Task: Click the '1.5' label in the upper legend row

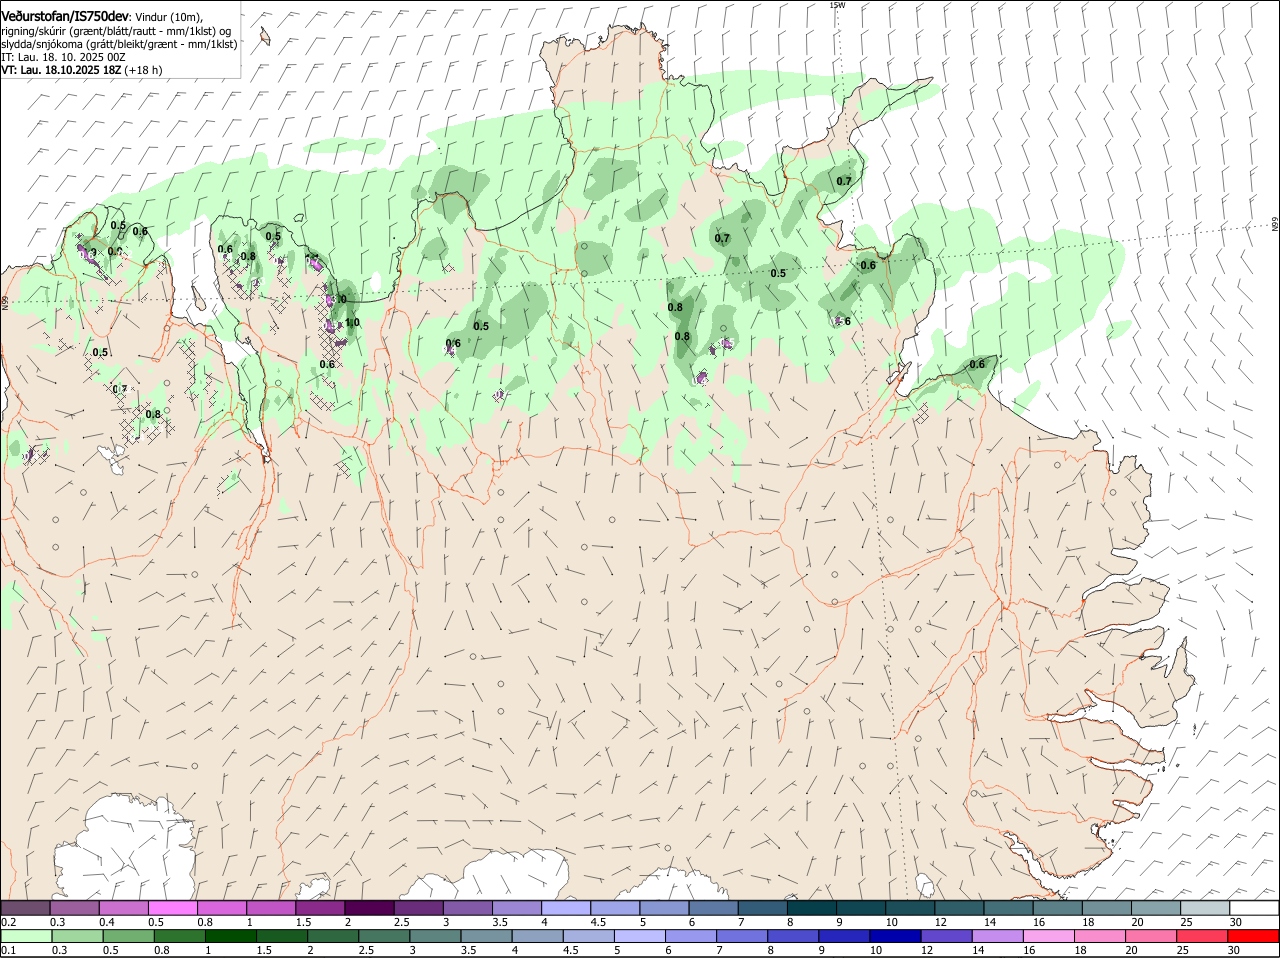Action: (304, 922)
